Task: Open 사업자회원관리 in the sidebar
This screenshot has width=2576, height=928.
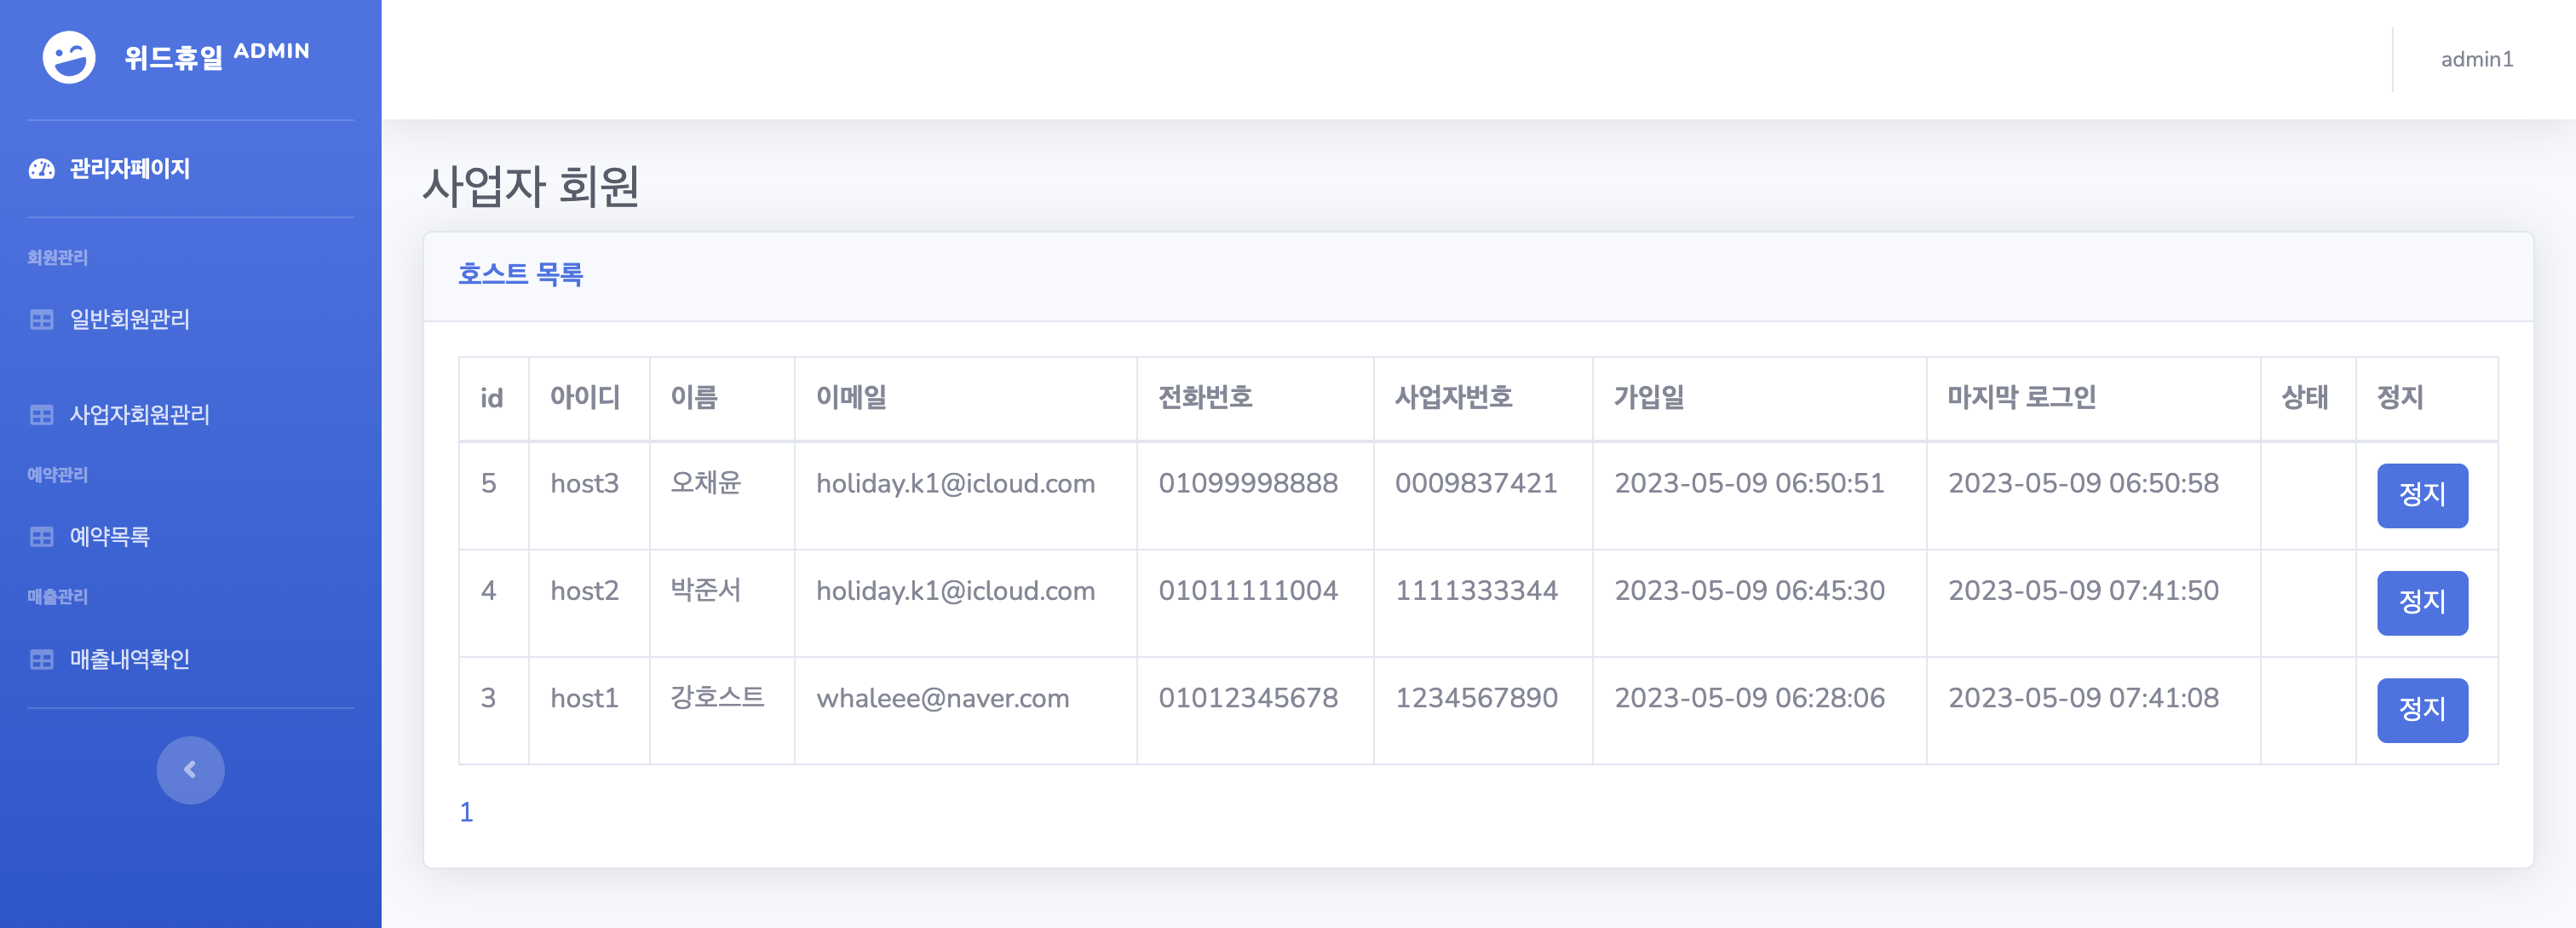Action: coord(140,415)
